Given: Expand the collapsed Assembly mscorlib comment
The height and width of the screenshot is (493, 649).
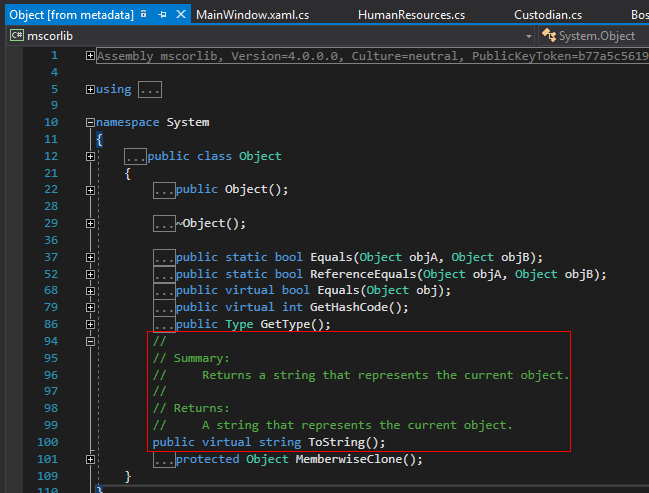Looking at the screenshot, I should (x=91, y=55).
